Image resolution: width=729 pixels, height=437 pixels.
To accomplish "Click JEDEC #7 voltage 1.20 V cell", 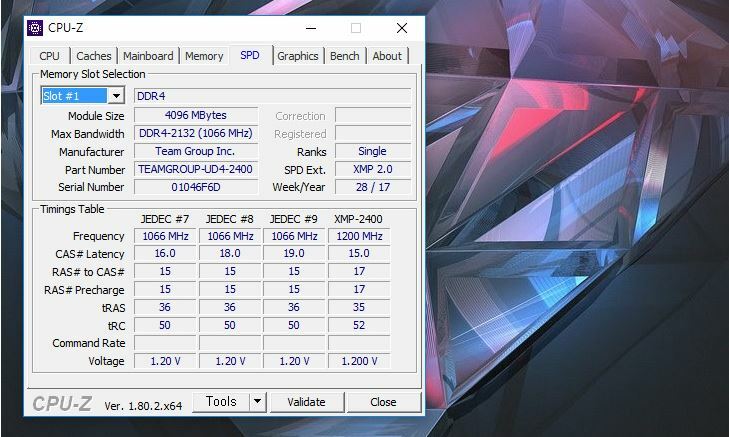I will (x=165, y=361).
